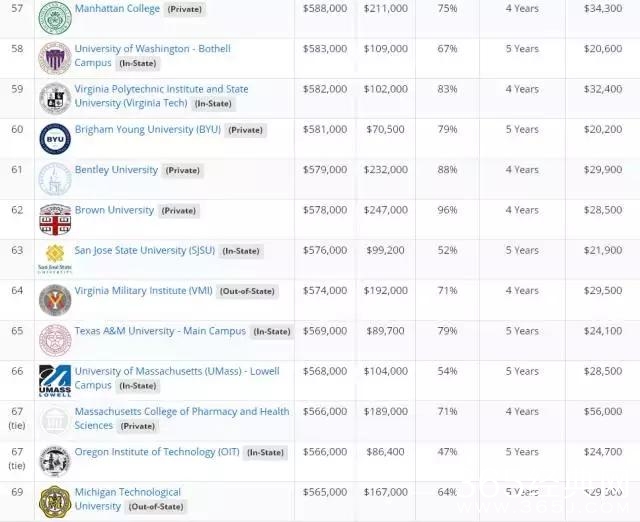Click the Manhattan College logo icon

pyautogui.click(x=54, y=17)
